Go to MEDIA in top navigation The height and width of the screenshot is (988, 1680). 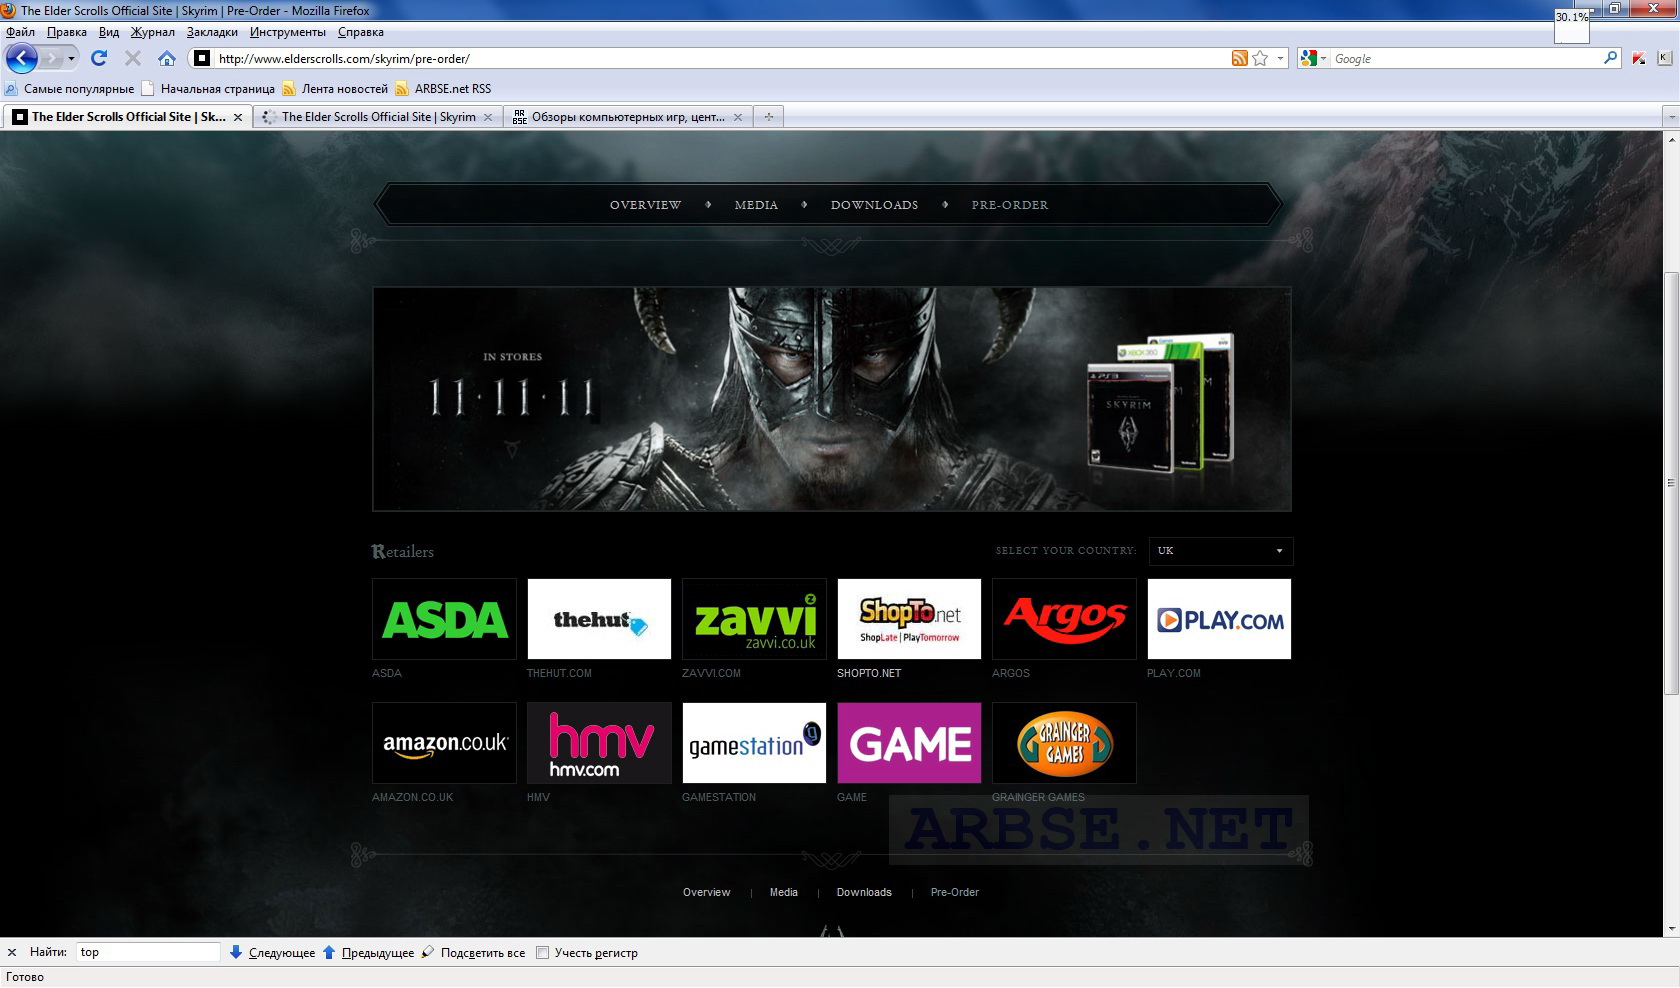pyautogui.click(x=756, y=205)
